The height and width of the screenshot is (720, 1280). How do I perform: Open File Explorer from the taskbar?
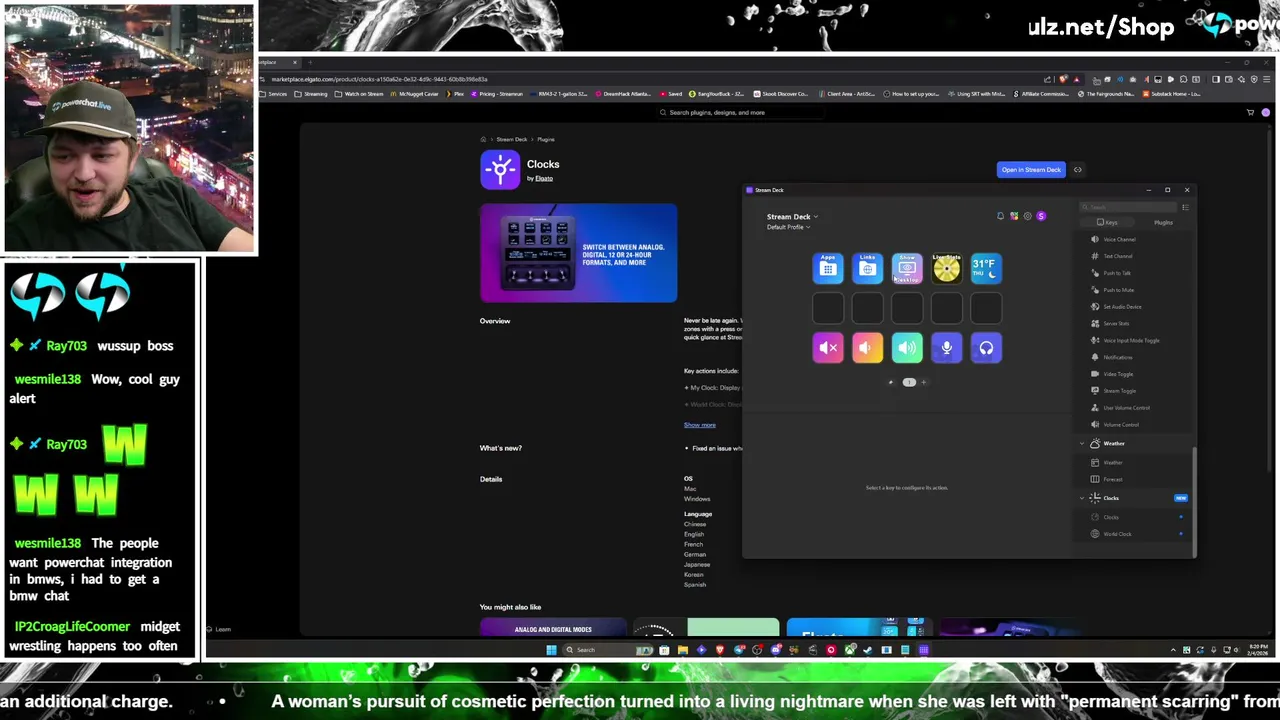coord(682,650)
